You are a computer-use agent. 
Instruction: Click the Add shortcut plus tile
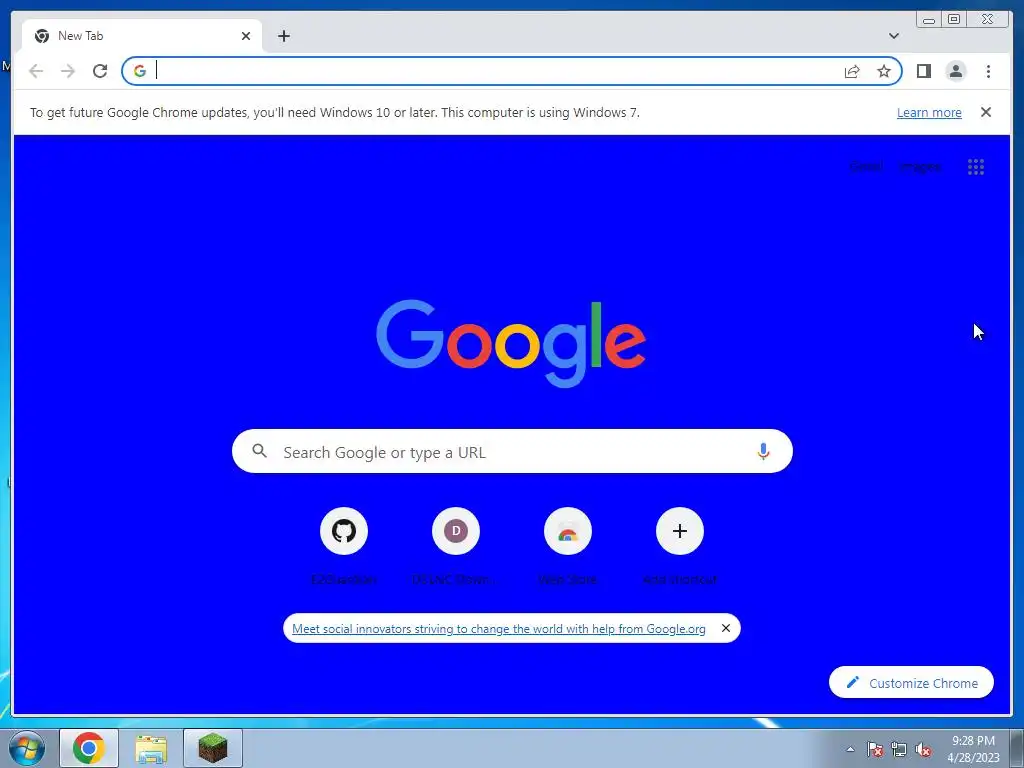[680, 531]
